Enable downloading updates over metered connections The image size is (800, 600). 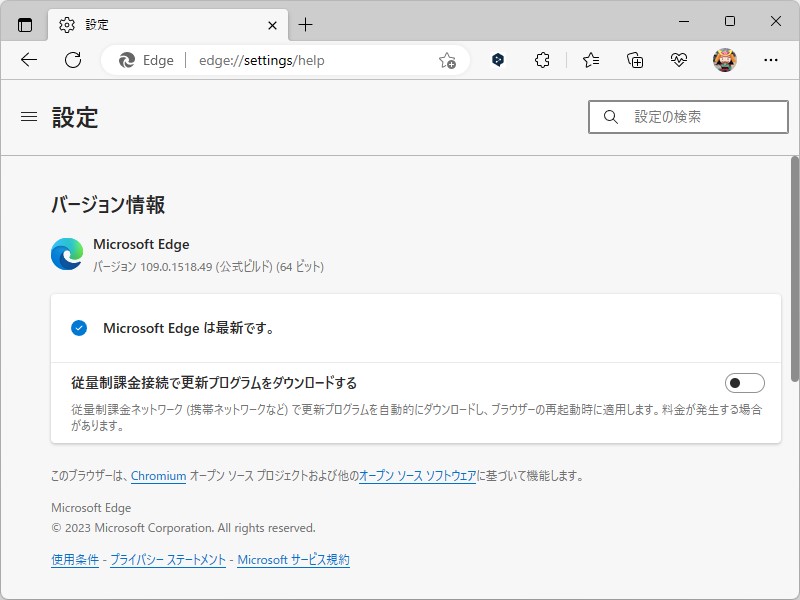click(745, 382)
